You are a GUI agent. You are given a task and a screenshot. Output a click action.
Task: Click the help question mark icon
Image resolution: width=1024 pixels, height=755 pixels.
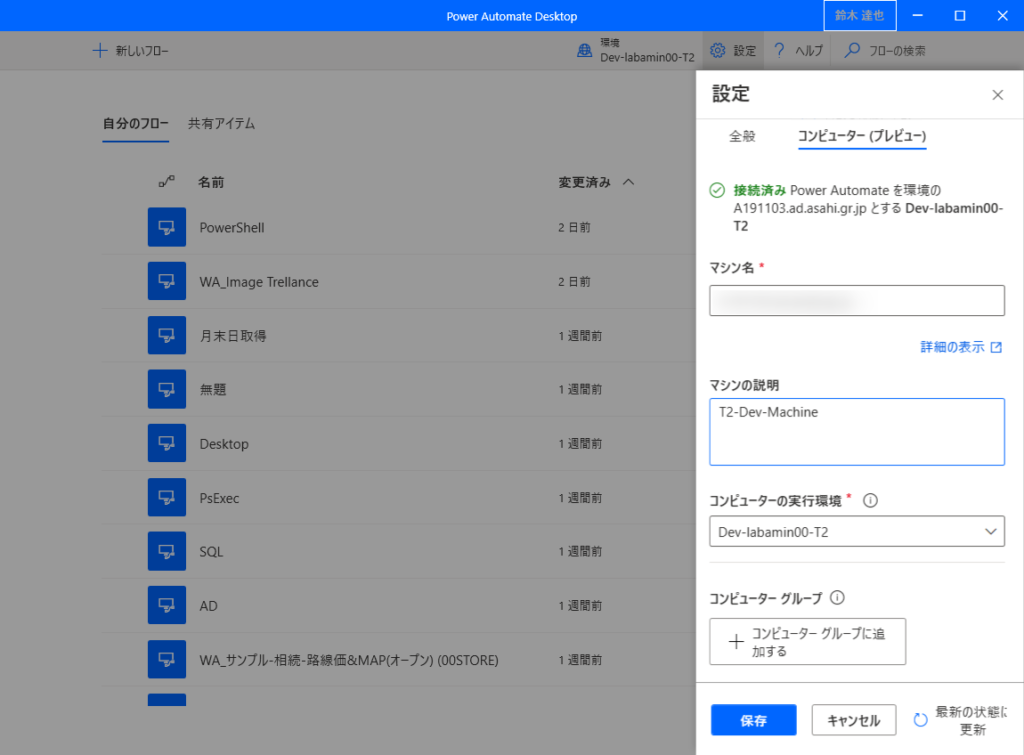pyautogui.click(x=779, y=50)
